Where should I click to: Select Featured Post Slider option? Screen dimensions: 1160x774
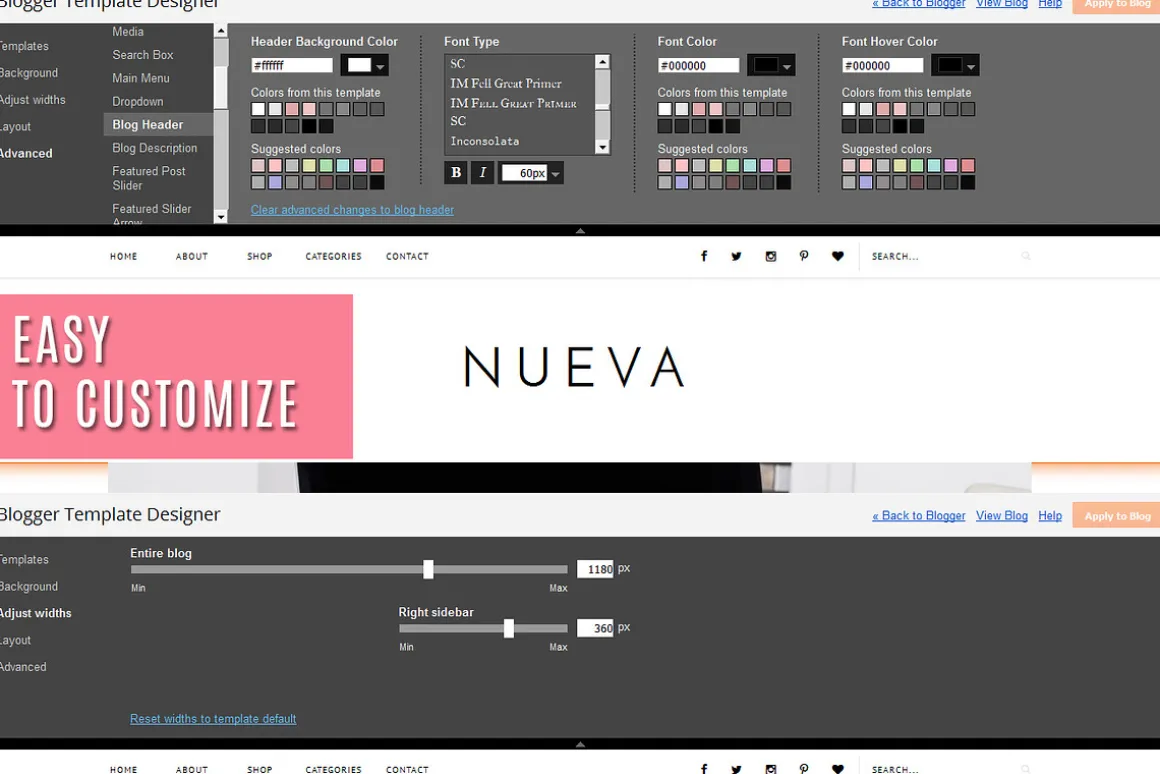pyautogui.click(x=149, y=178)
